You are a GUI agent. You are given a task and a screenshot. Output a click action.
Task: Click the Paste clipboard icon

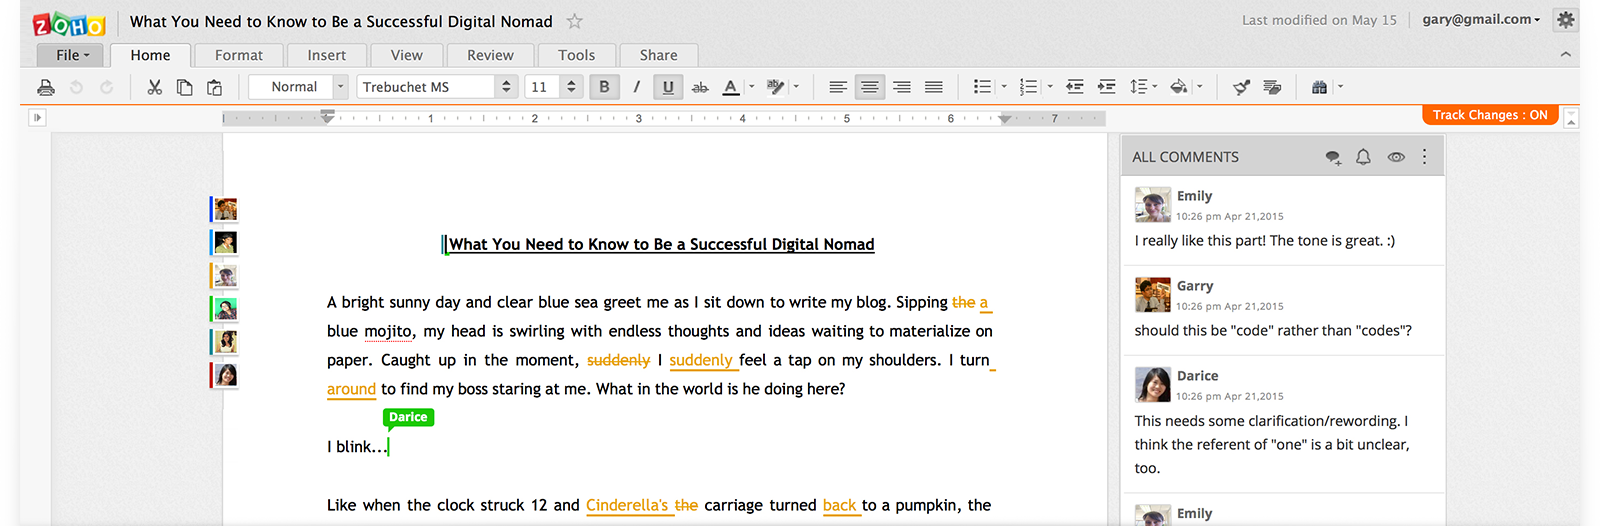(214, 87)
